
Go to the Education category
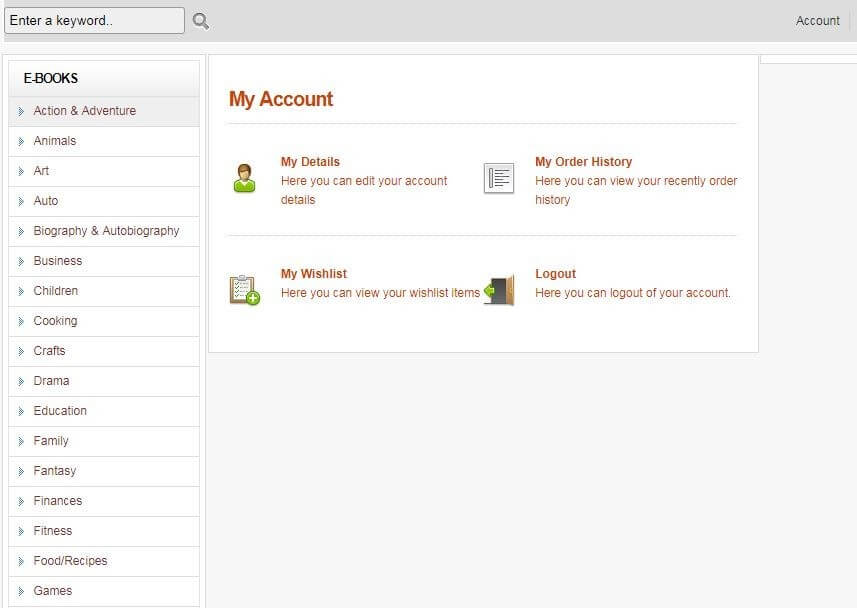60,411
